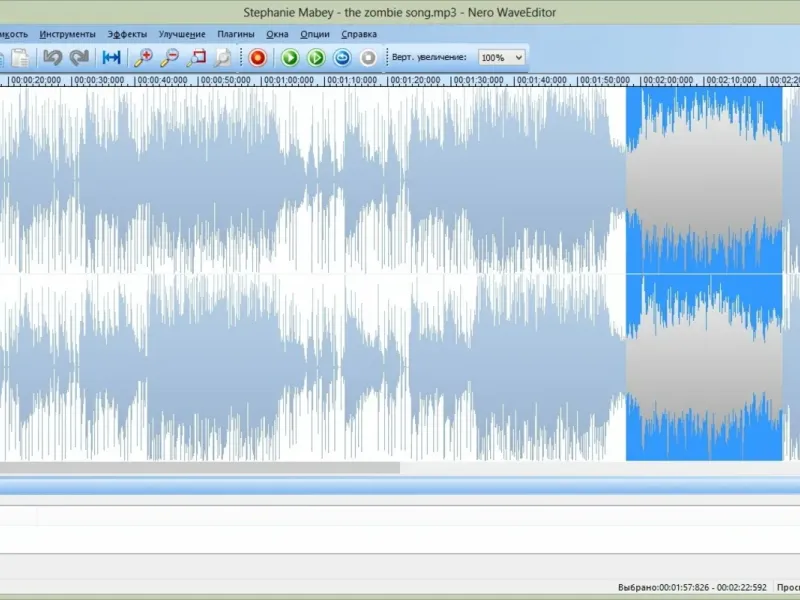This screenshot has height=600, width=800.
Task: Open the vertical zoom 100% dropdown
Action: tap(501, 58)
